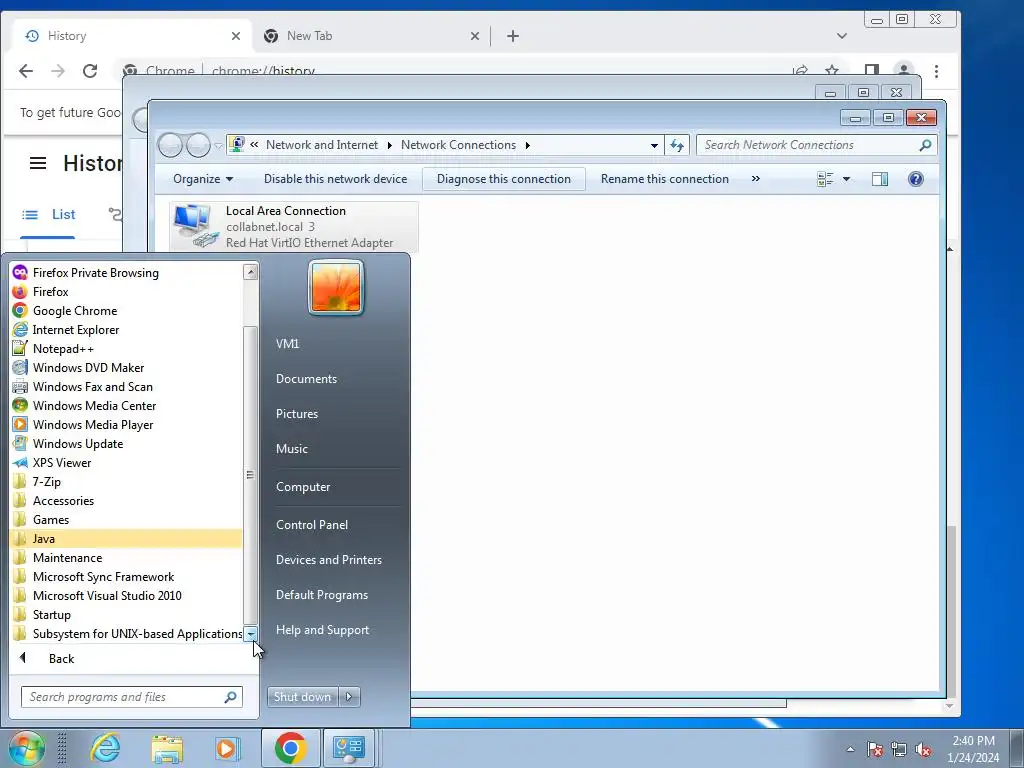Screen dimensions: 1024x768
Task: Expand the Network Connections breadcrumb arrow
Action: pos(528,145)
